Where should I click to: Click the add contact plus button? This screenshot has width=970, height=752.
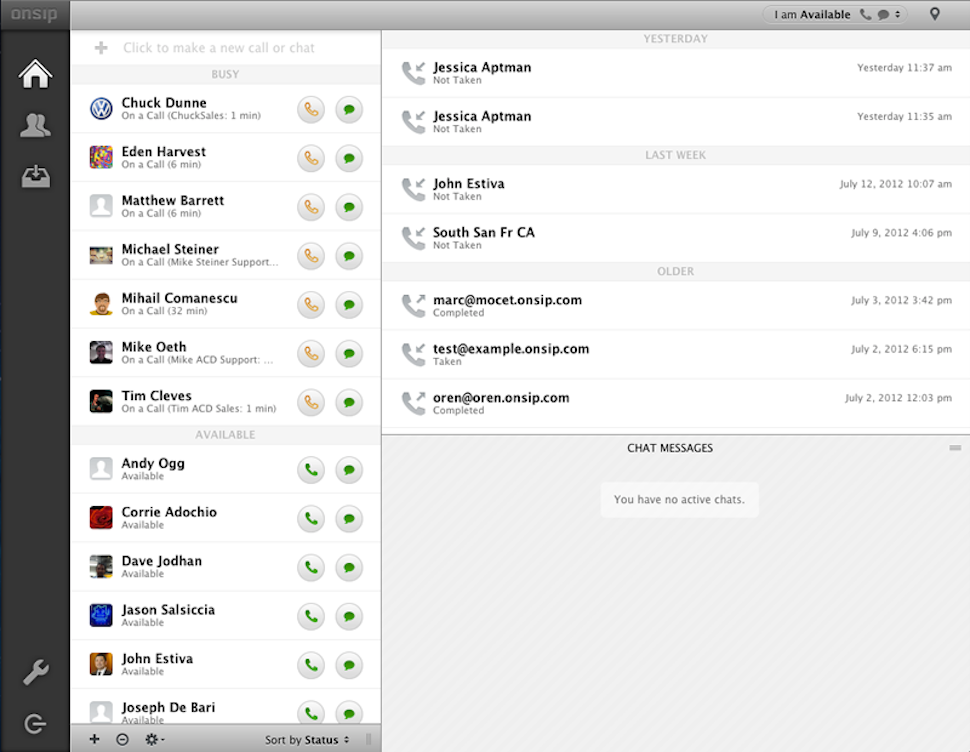pos(95,740)
